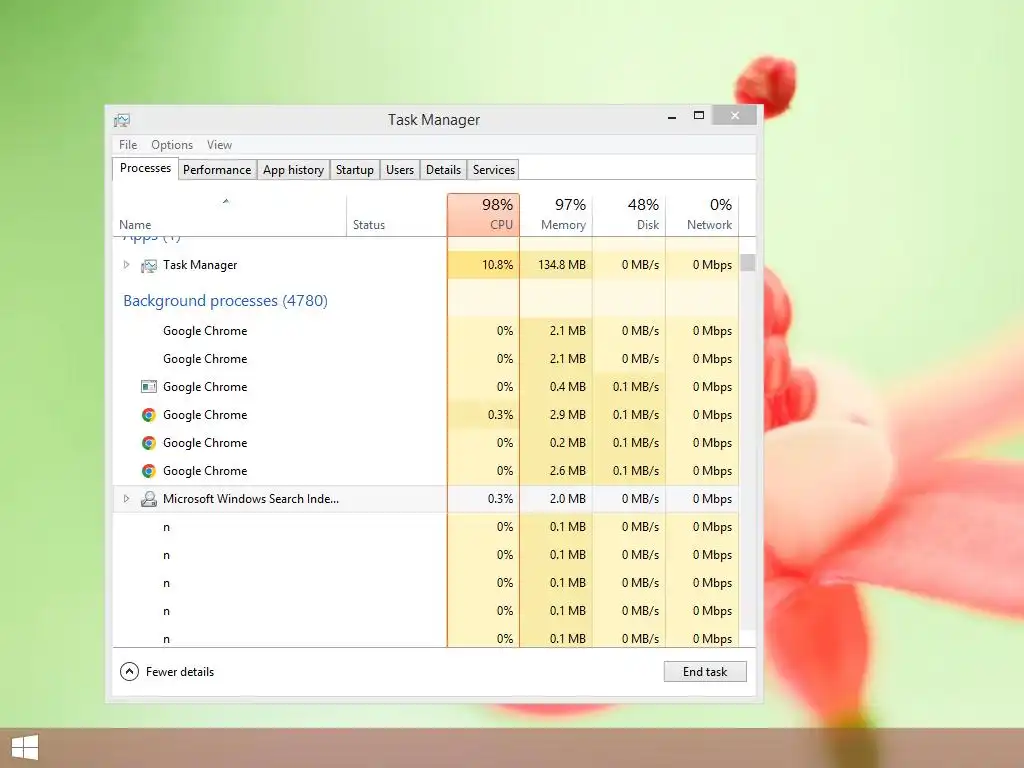Image resolution: width=1024 pixels, height=768 pixels.
Task: Click the Task Manager title bar icon
Action: coord(122,120)
